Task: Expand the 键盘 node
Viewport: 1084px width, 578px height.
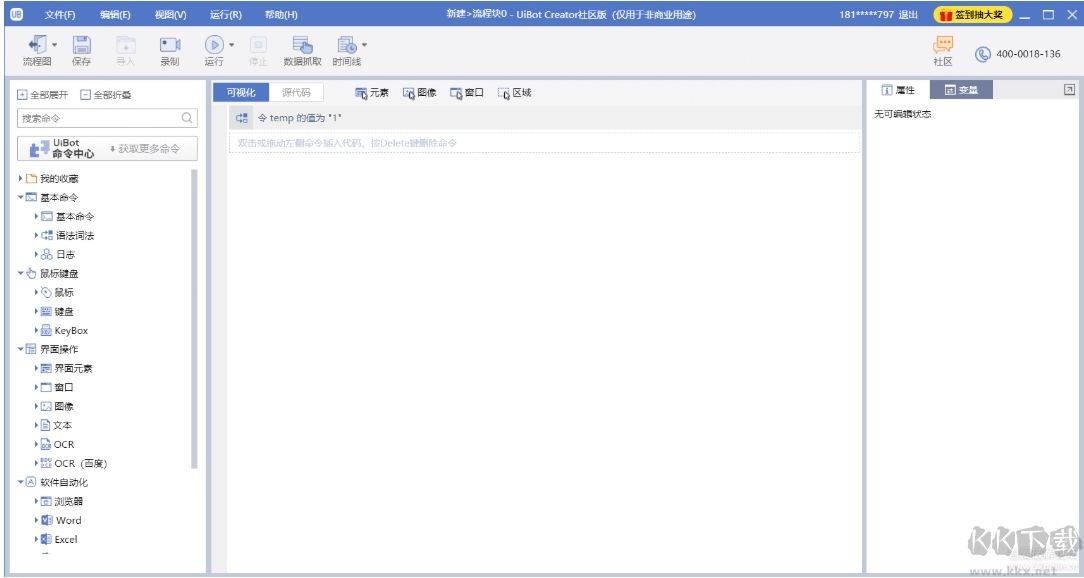Action: pyautogui.click(x=37, y=311)
